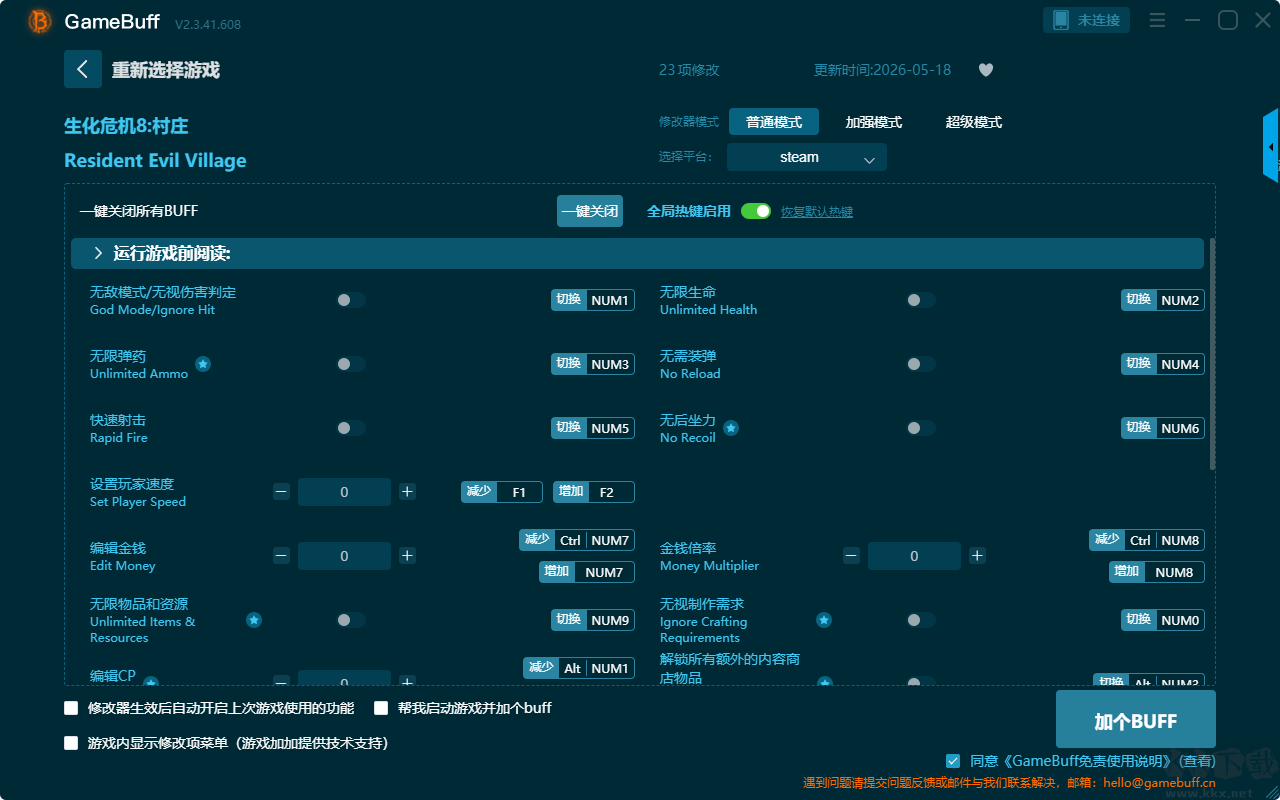Click the Money Multiplier value field

point(914,556)
